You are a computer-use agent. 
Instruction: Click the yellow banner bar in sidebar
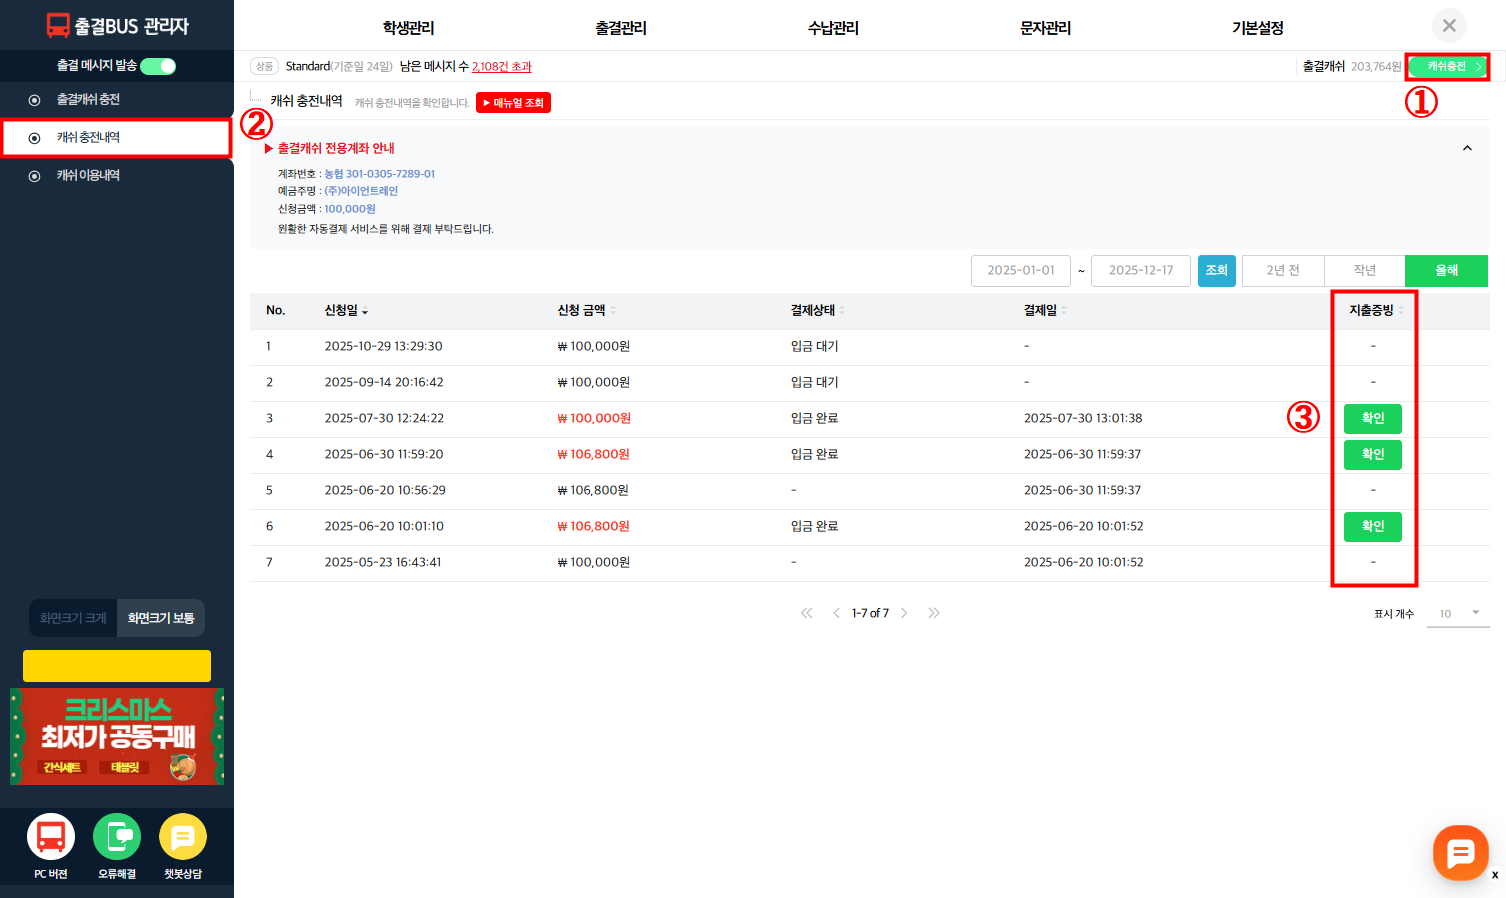coord(117,666)
